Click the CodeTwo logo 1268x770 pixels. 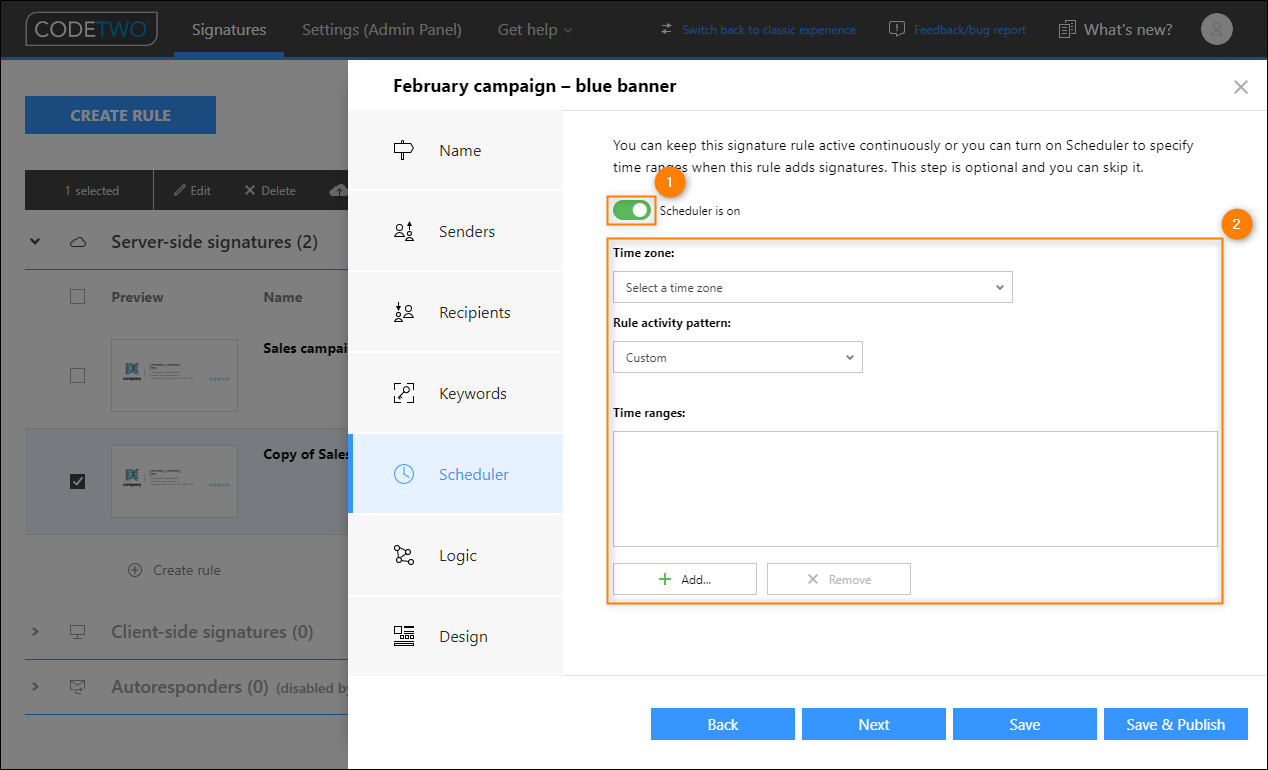click(91, 29)
